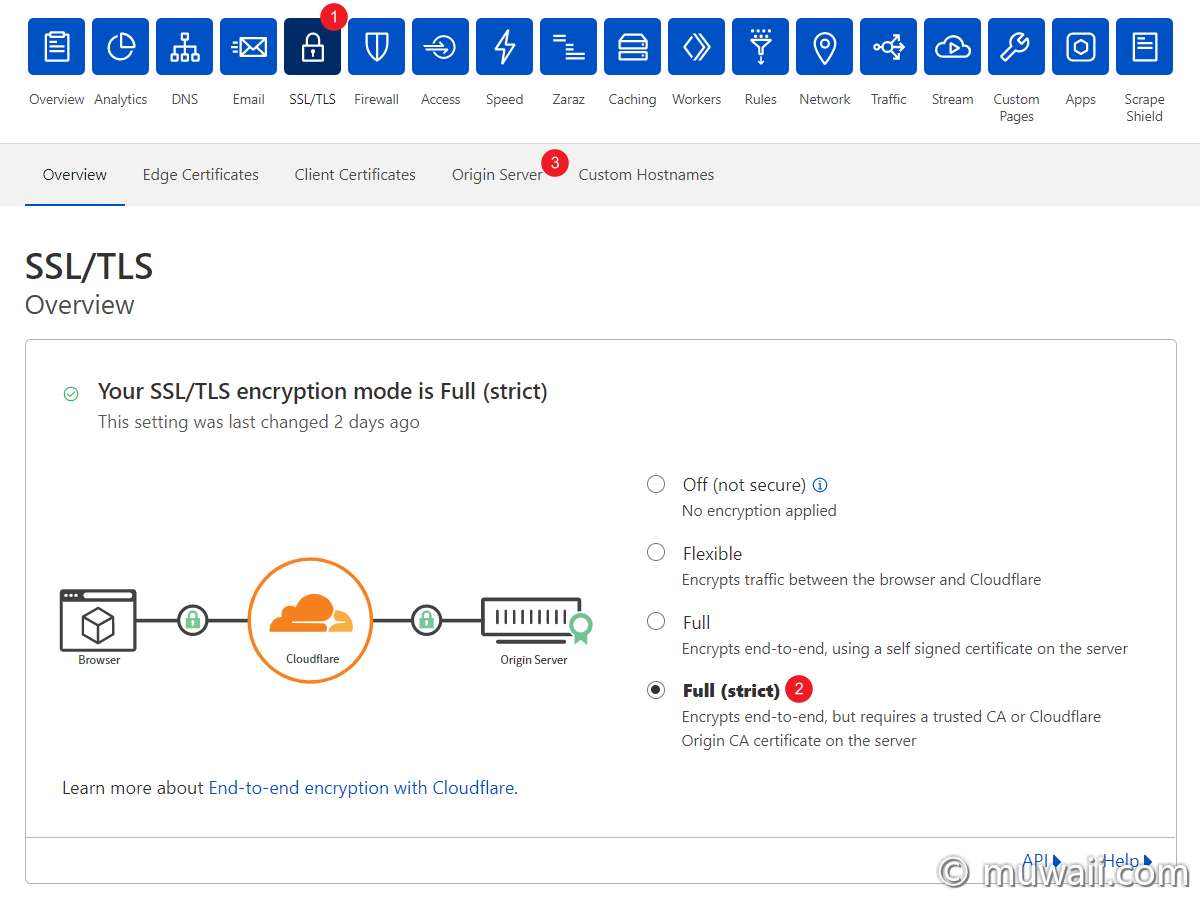Viewport: 1200px width, 900px height.
Task: Select the Off (not secure) radio button
Action: [656, 484]
